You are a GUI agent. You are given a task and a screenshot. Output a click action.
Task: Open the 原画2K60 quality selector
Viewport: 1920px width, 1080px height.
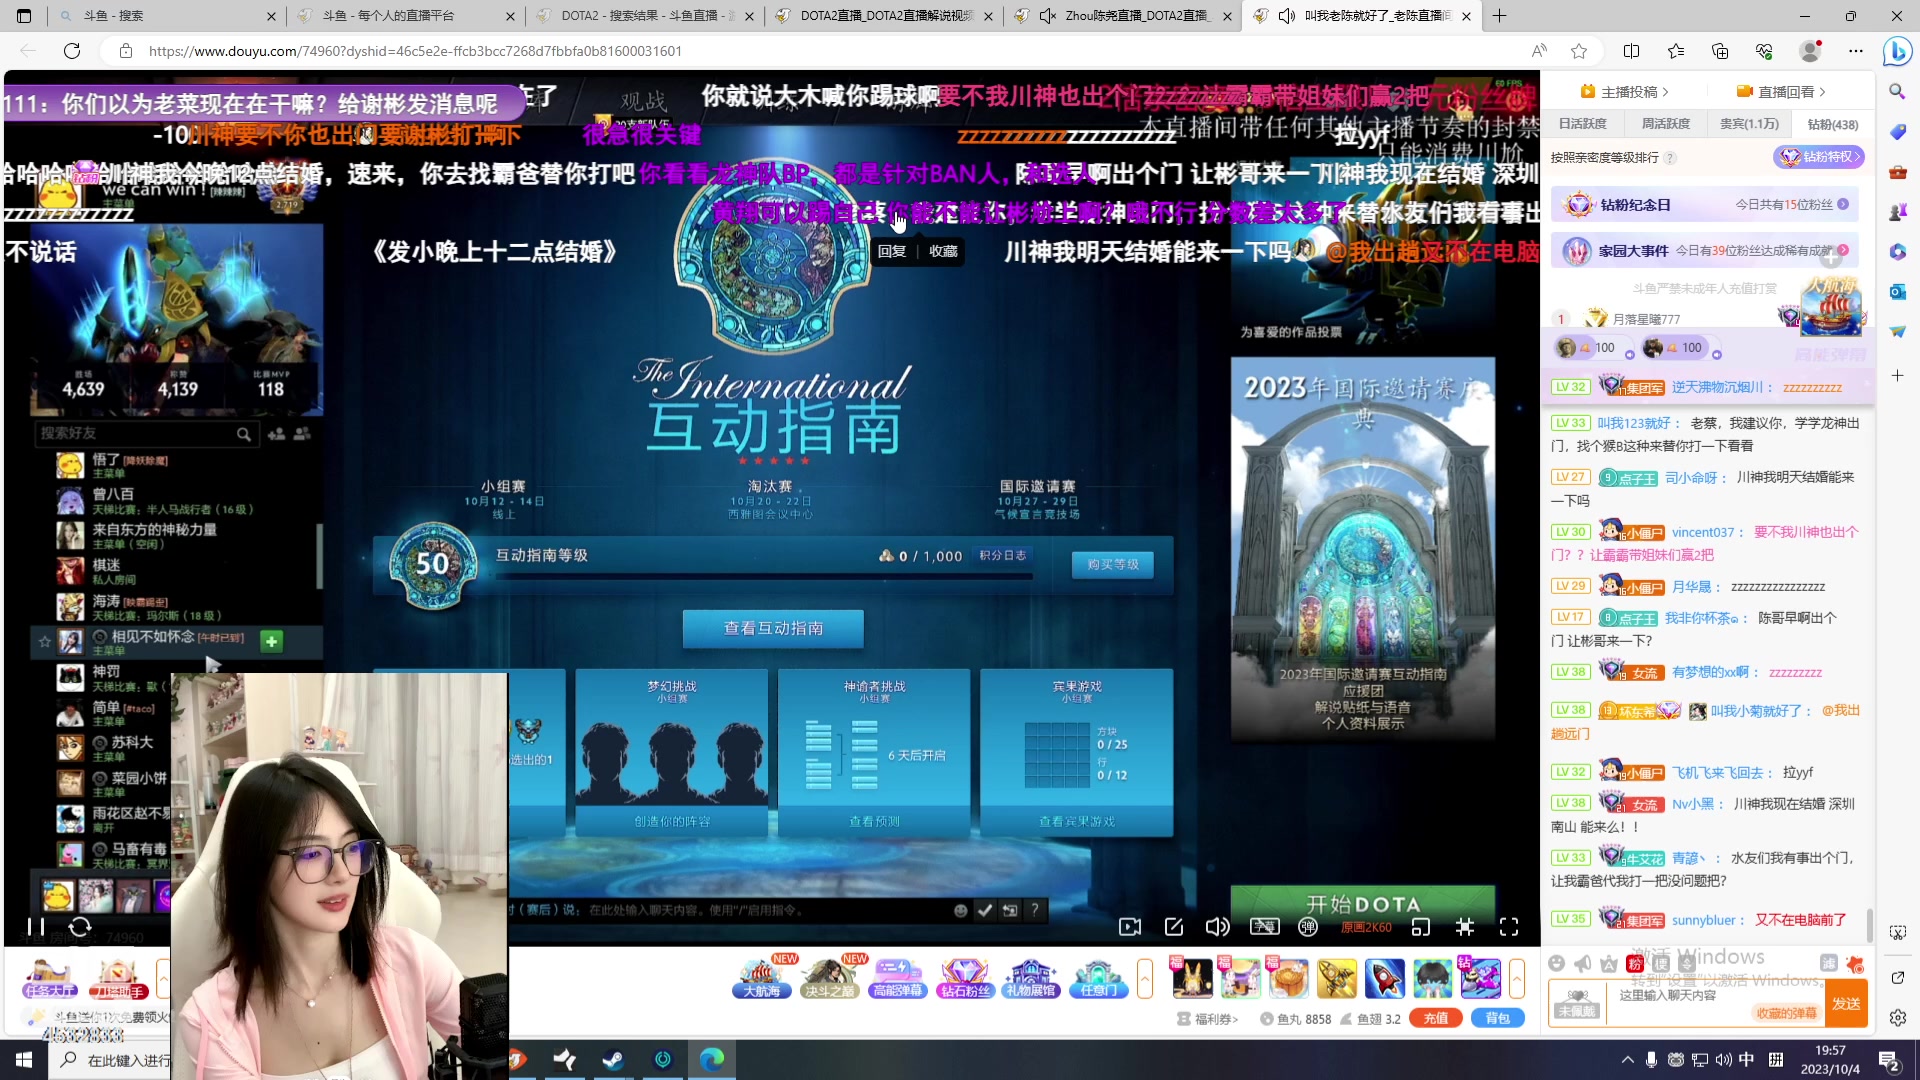1366,928
